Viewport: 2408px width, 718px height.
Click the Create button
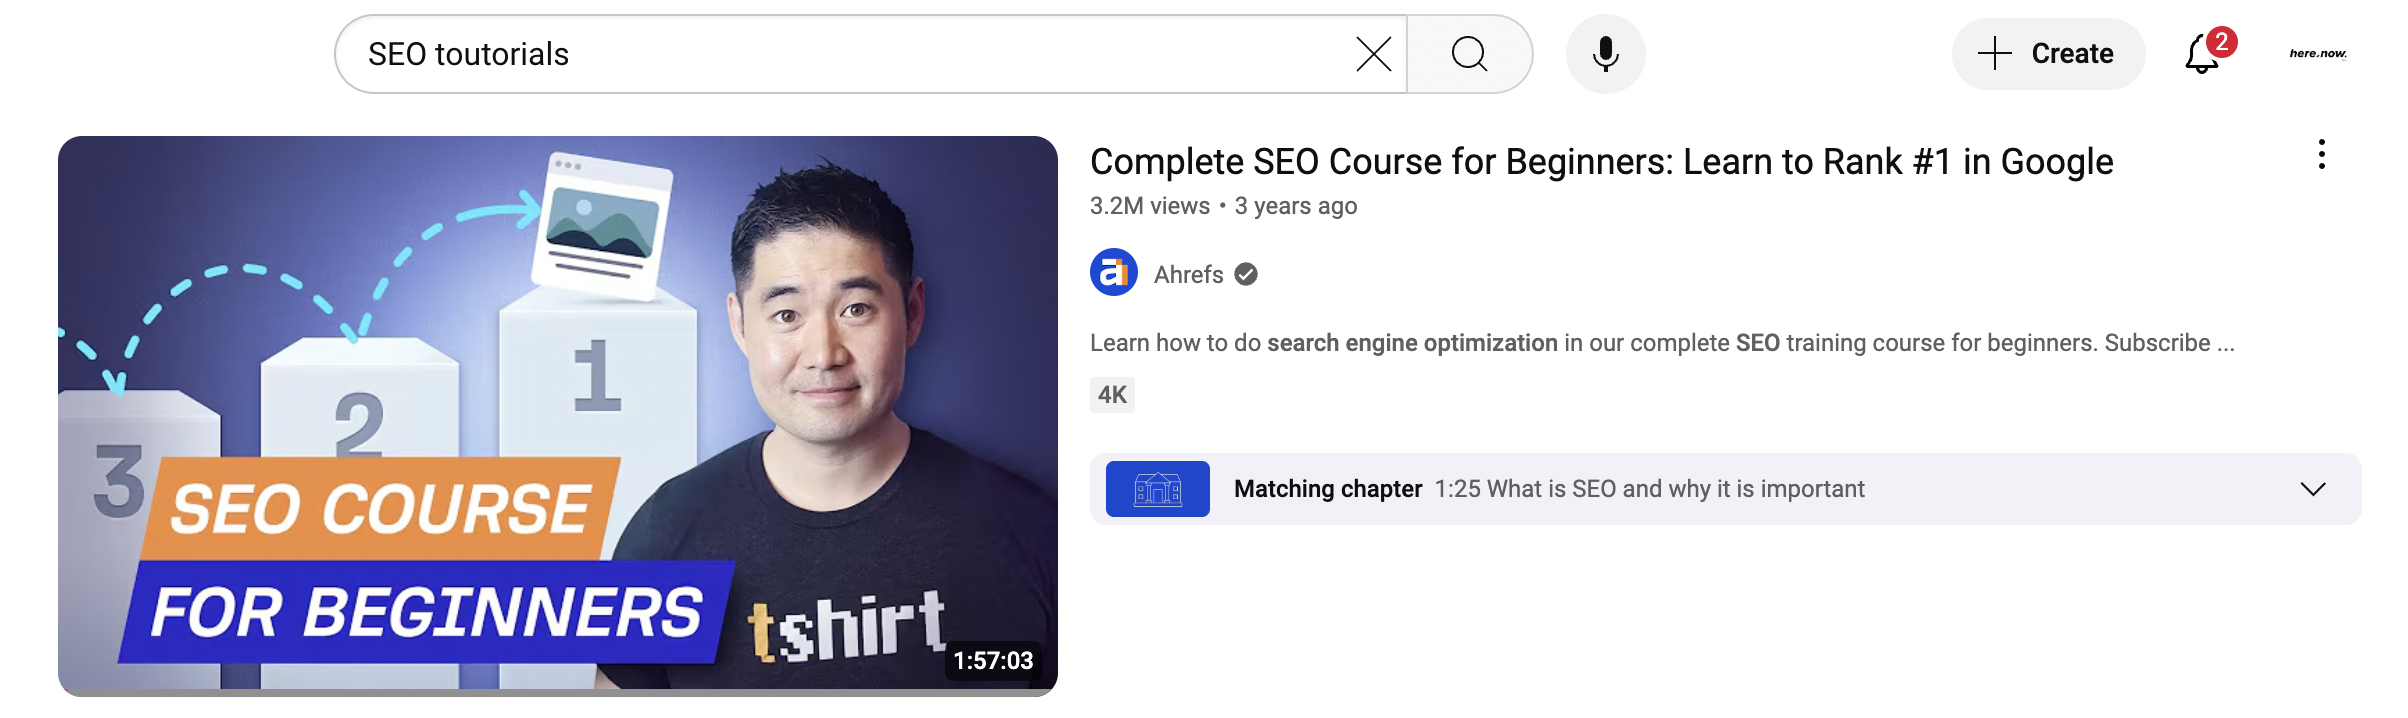pos(2047,54)
